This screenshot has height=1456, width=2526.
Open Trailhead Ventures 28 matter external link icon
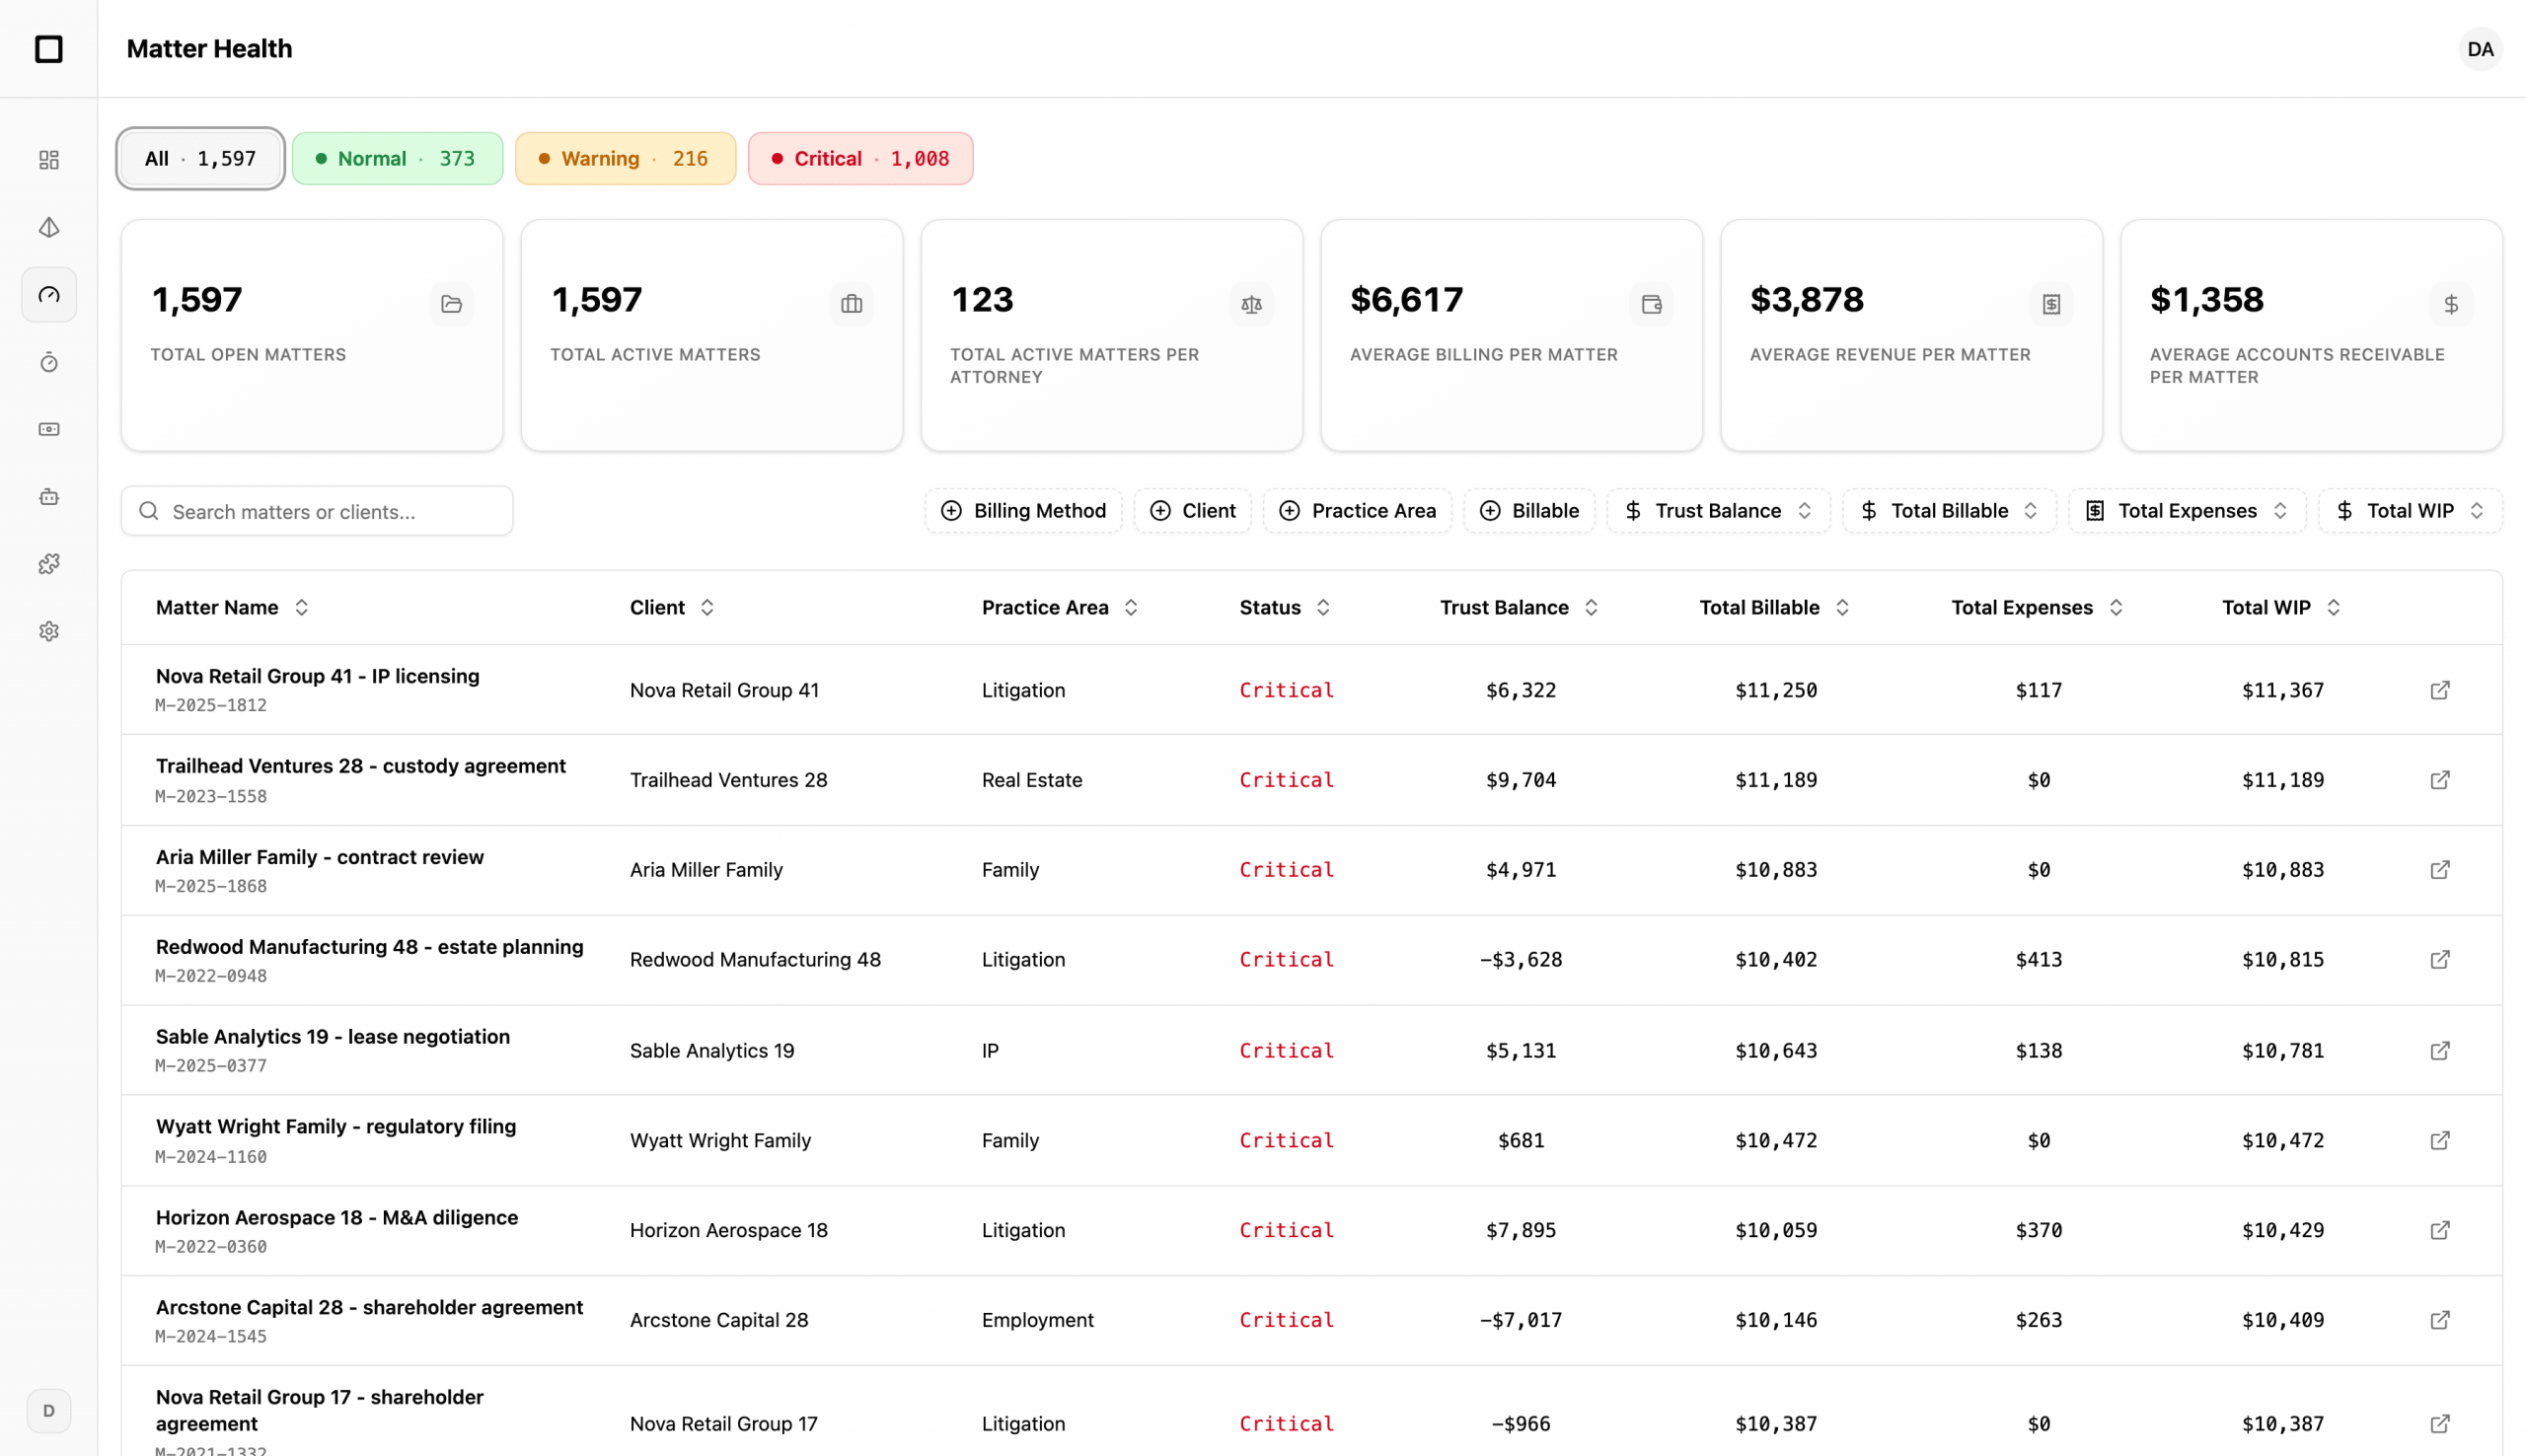2440,780
